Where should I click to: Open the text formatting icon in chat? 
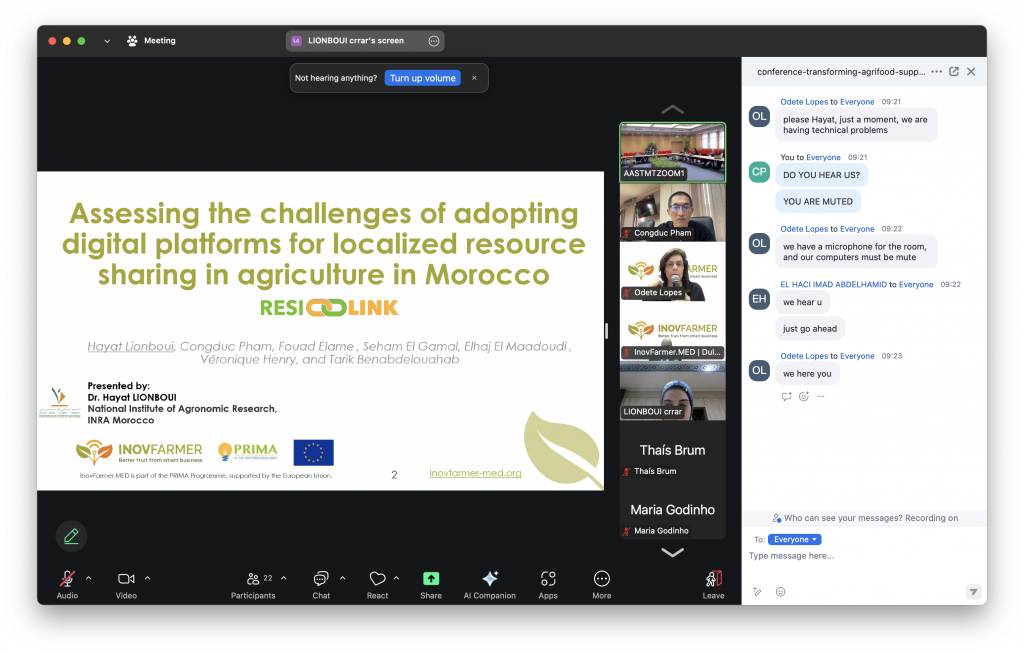(757, 592)
